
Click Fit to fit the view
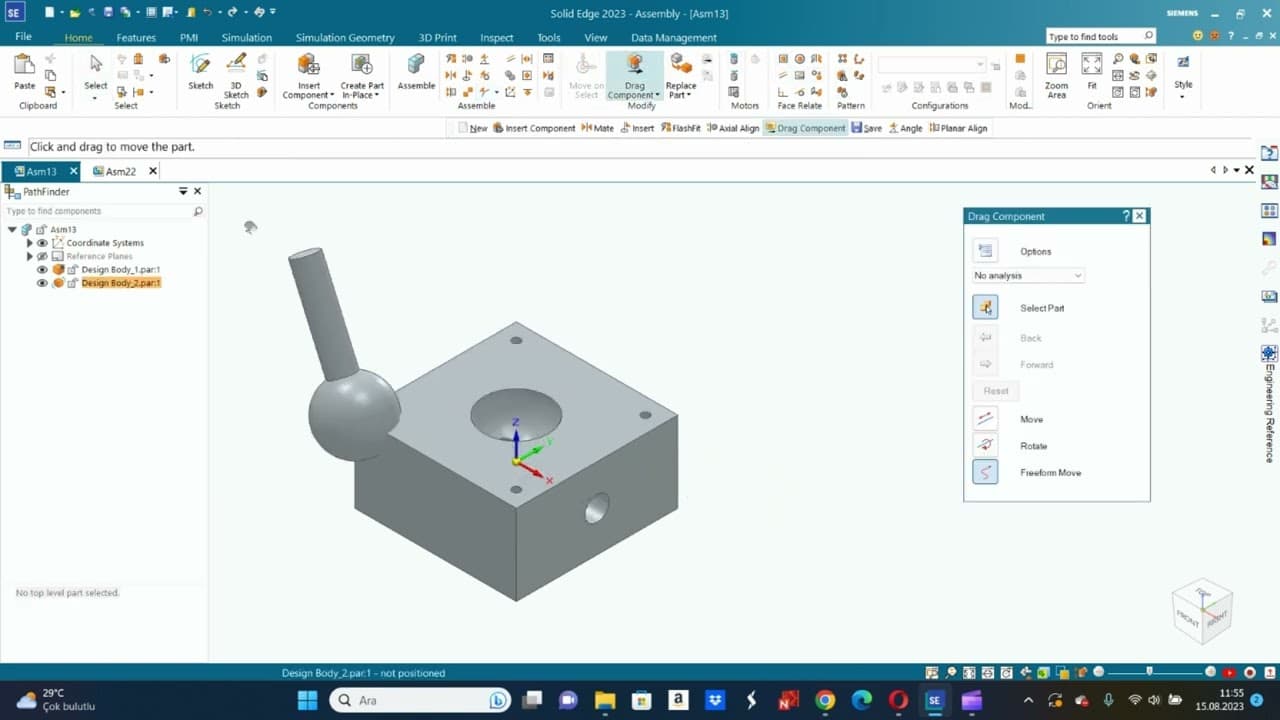click(1092, 65)
